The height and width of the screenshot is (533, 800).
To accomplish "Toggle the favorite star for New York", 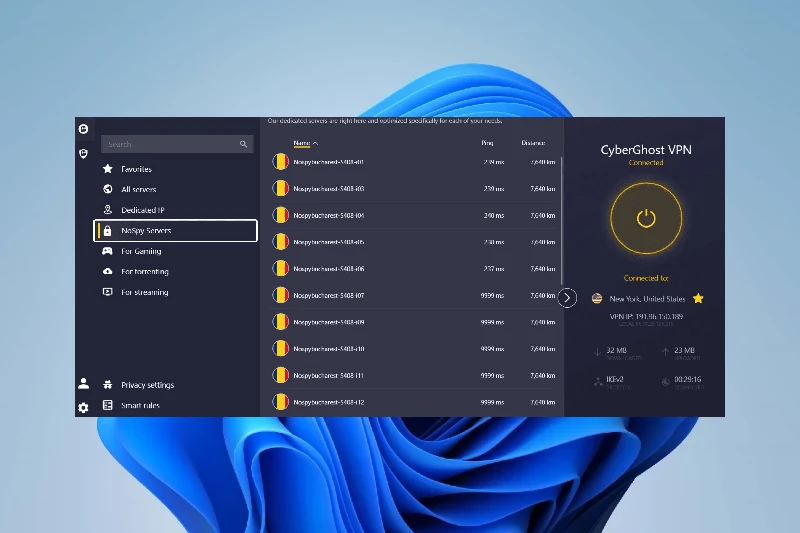I will [698, 298].
